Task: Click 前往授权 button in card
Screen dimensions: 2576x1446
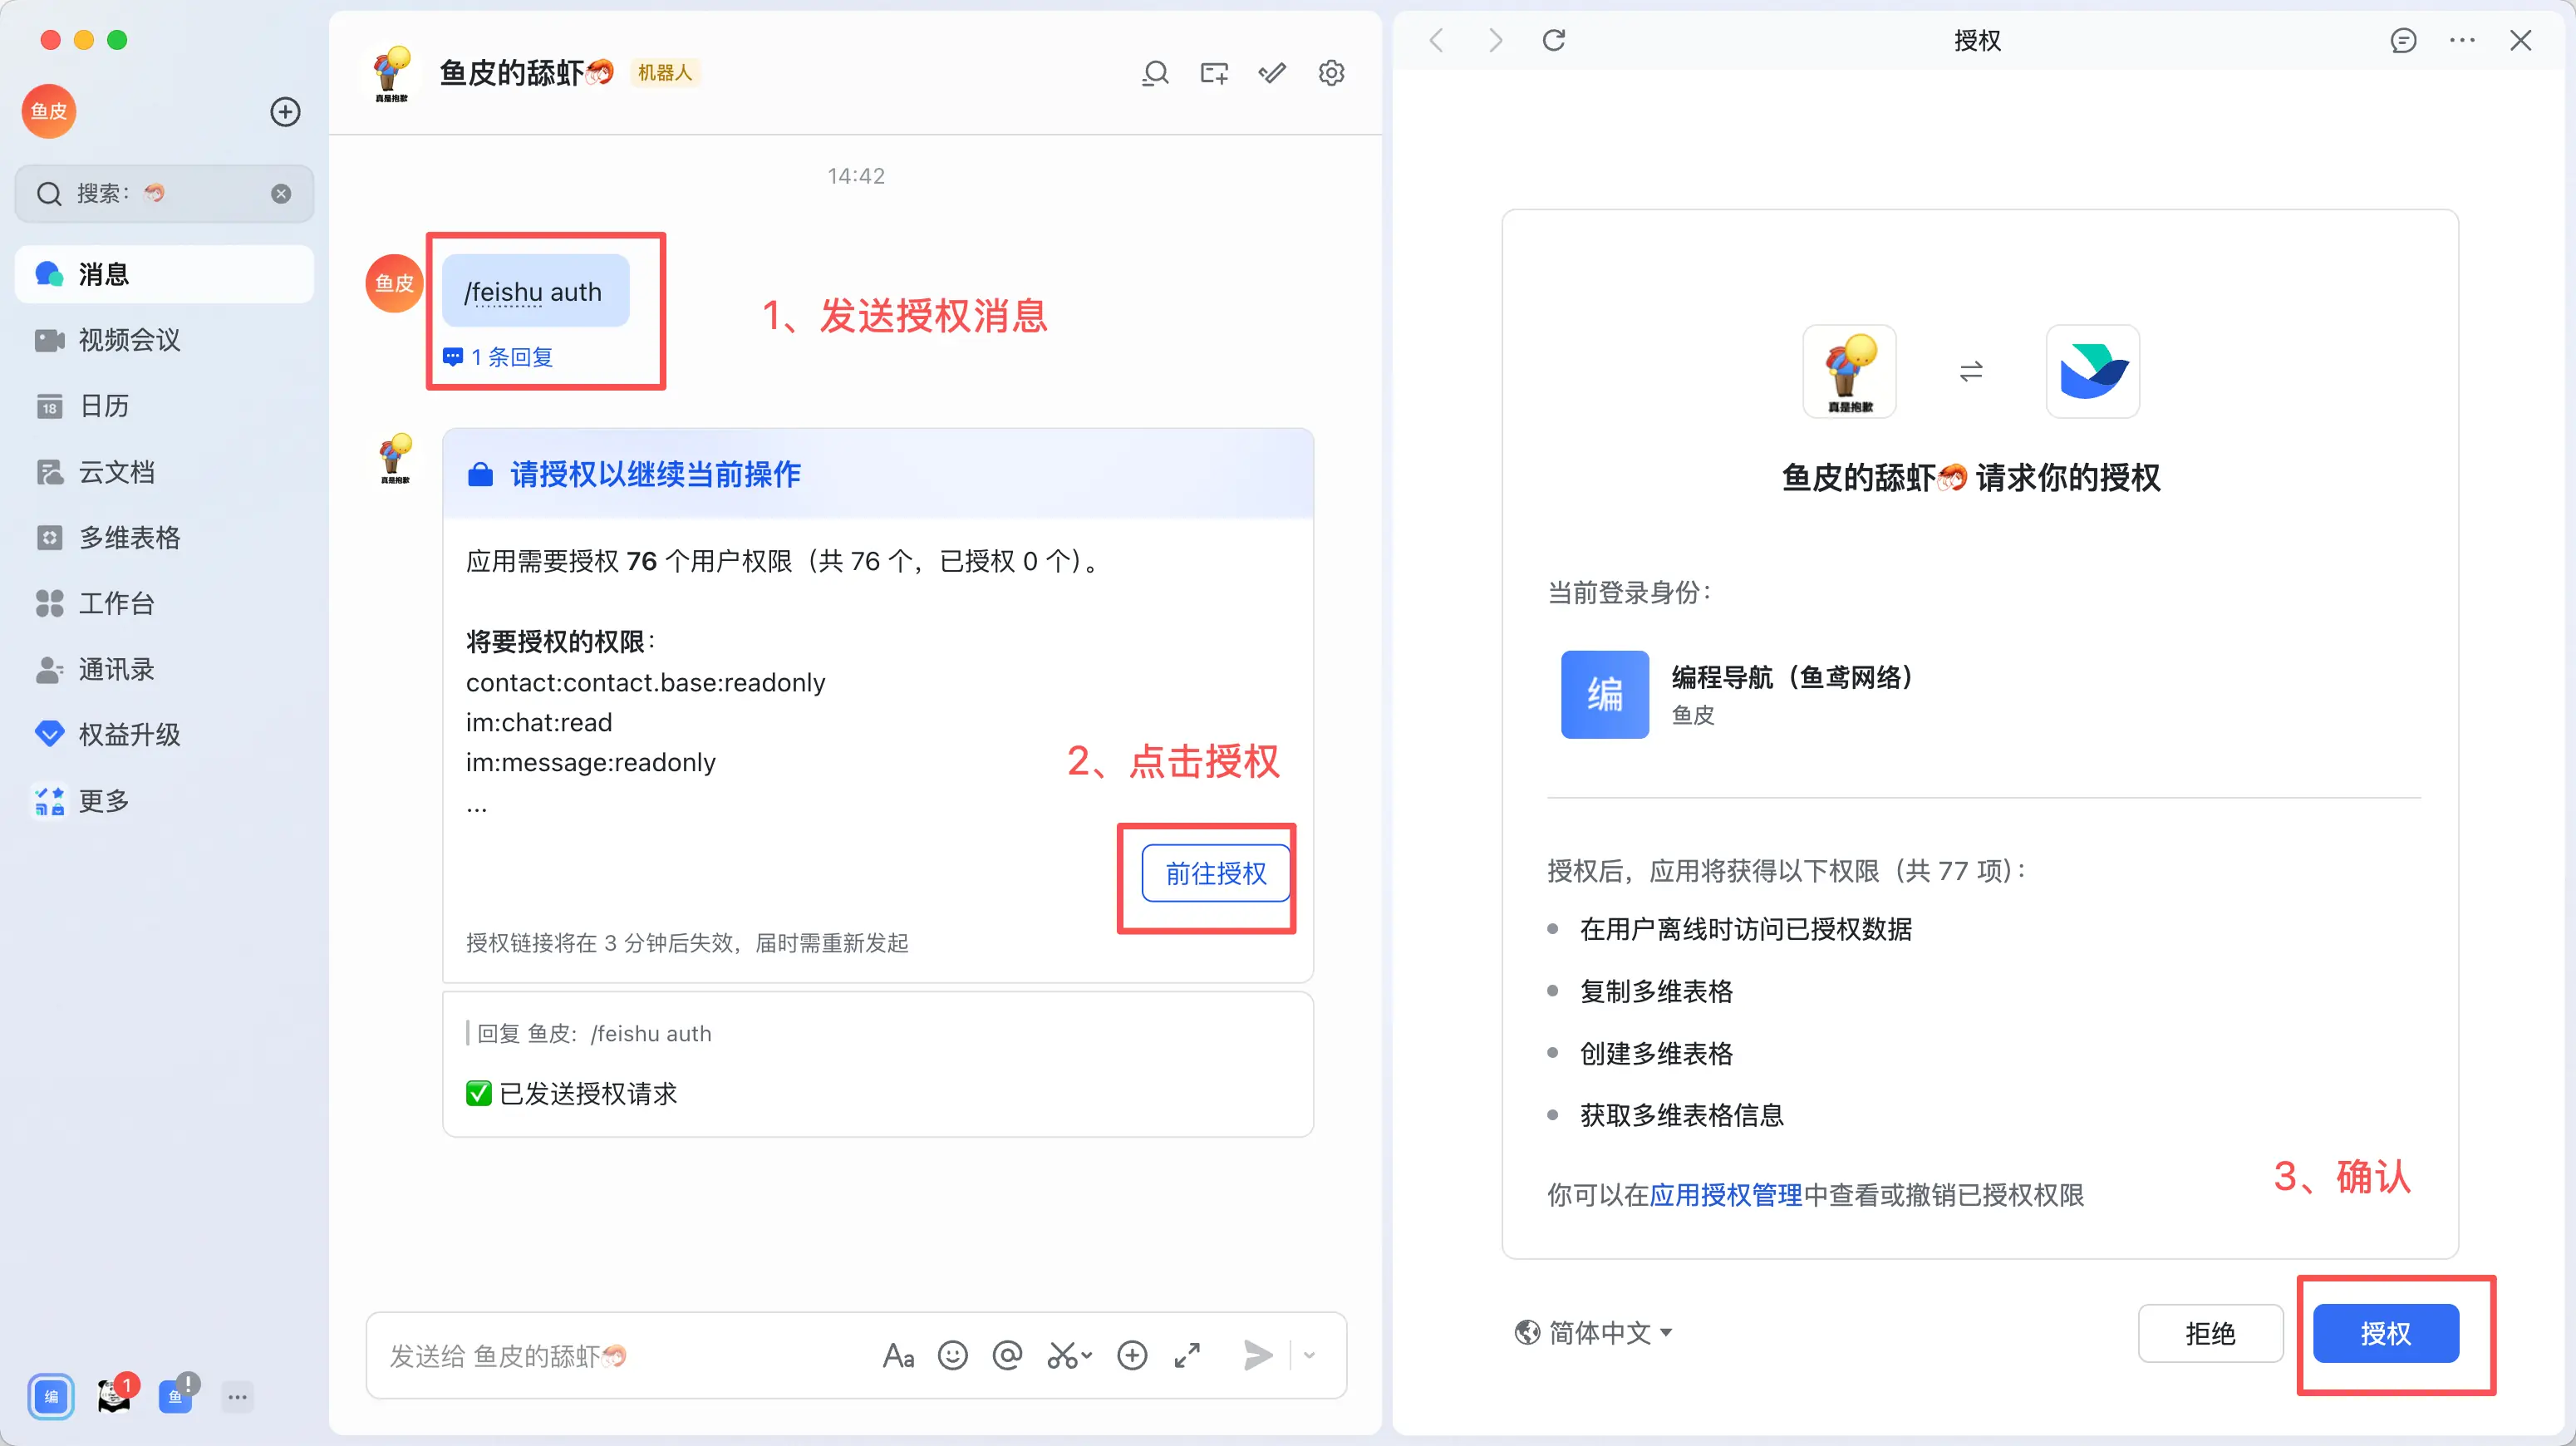Action: tap(1215, 873)
